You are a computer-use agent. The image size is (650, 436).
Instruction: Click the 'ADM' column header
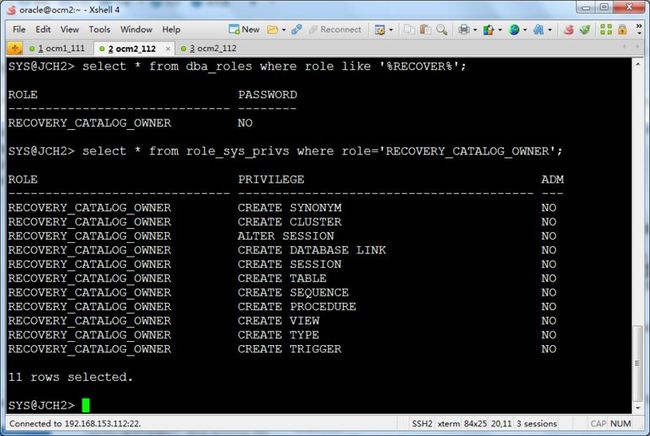(x=552, y=179)
